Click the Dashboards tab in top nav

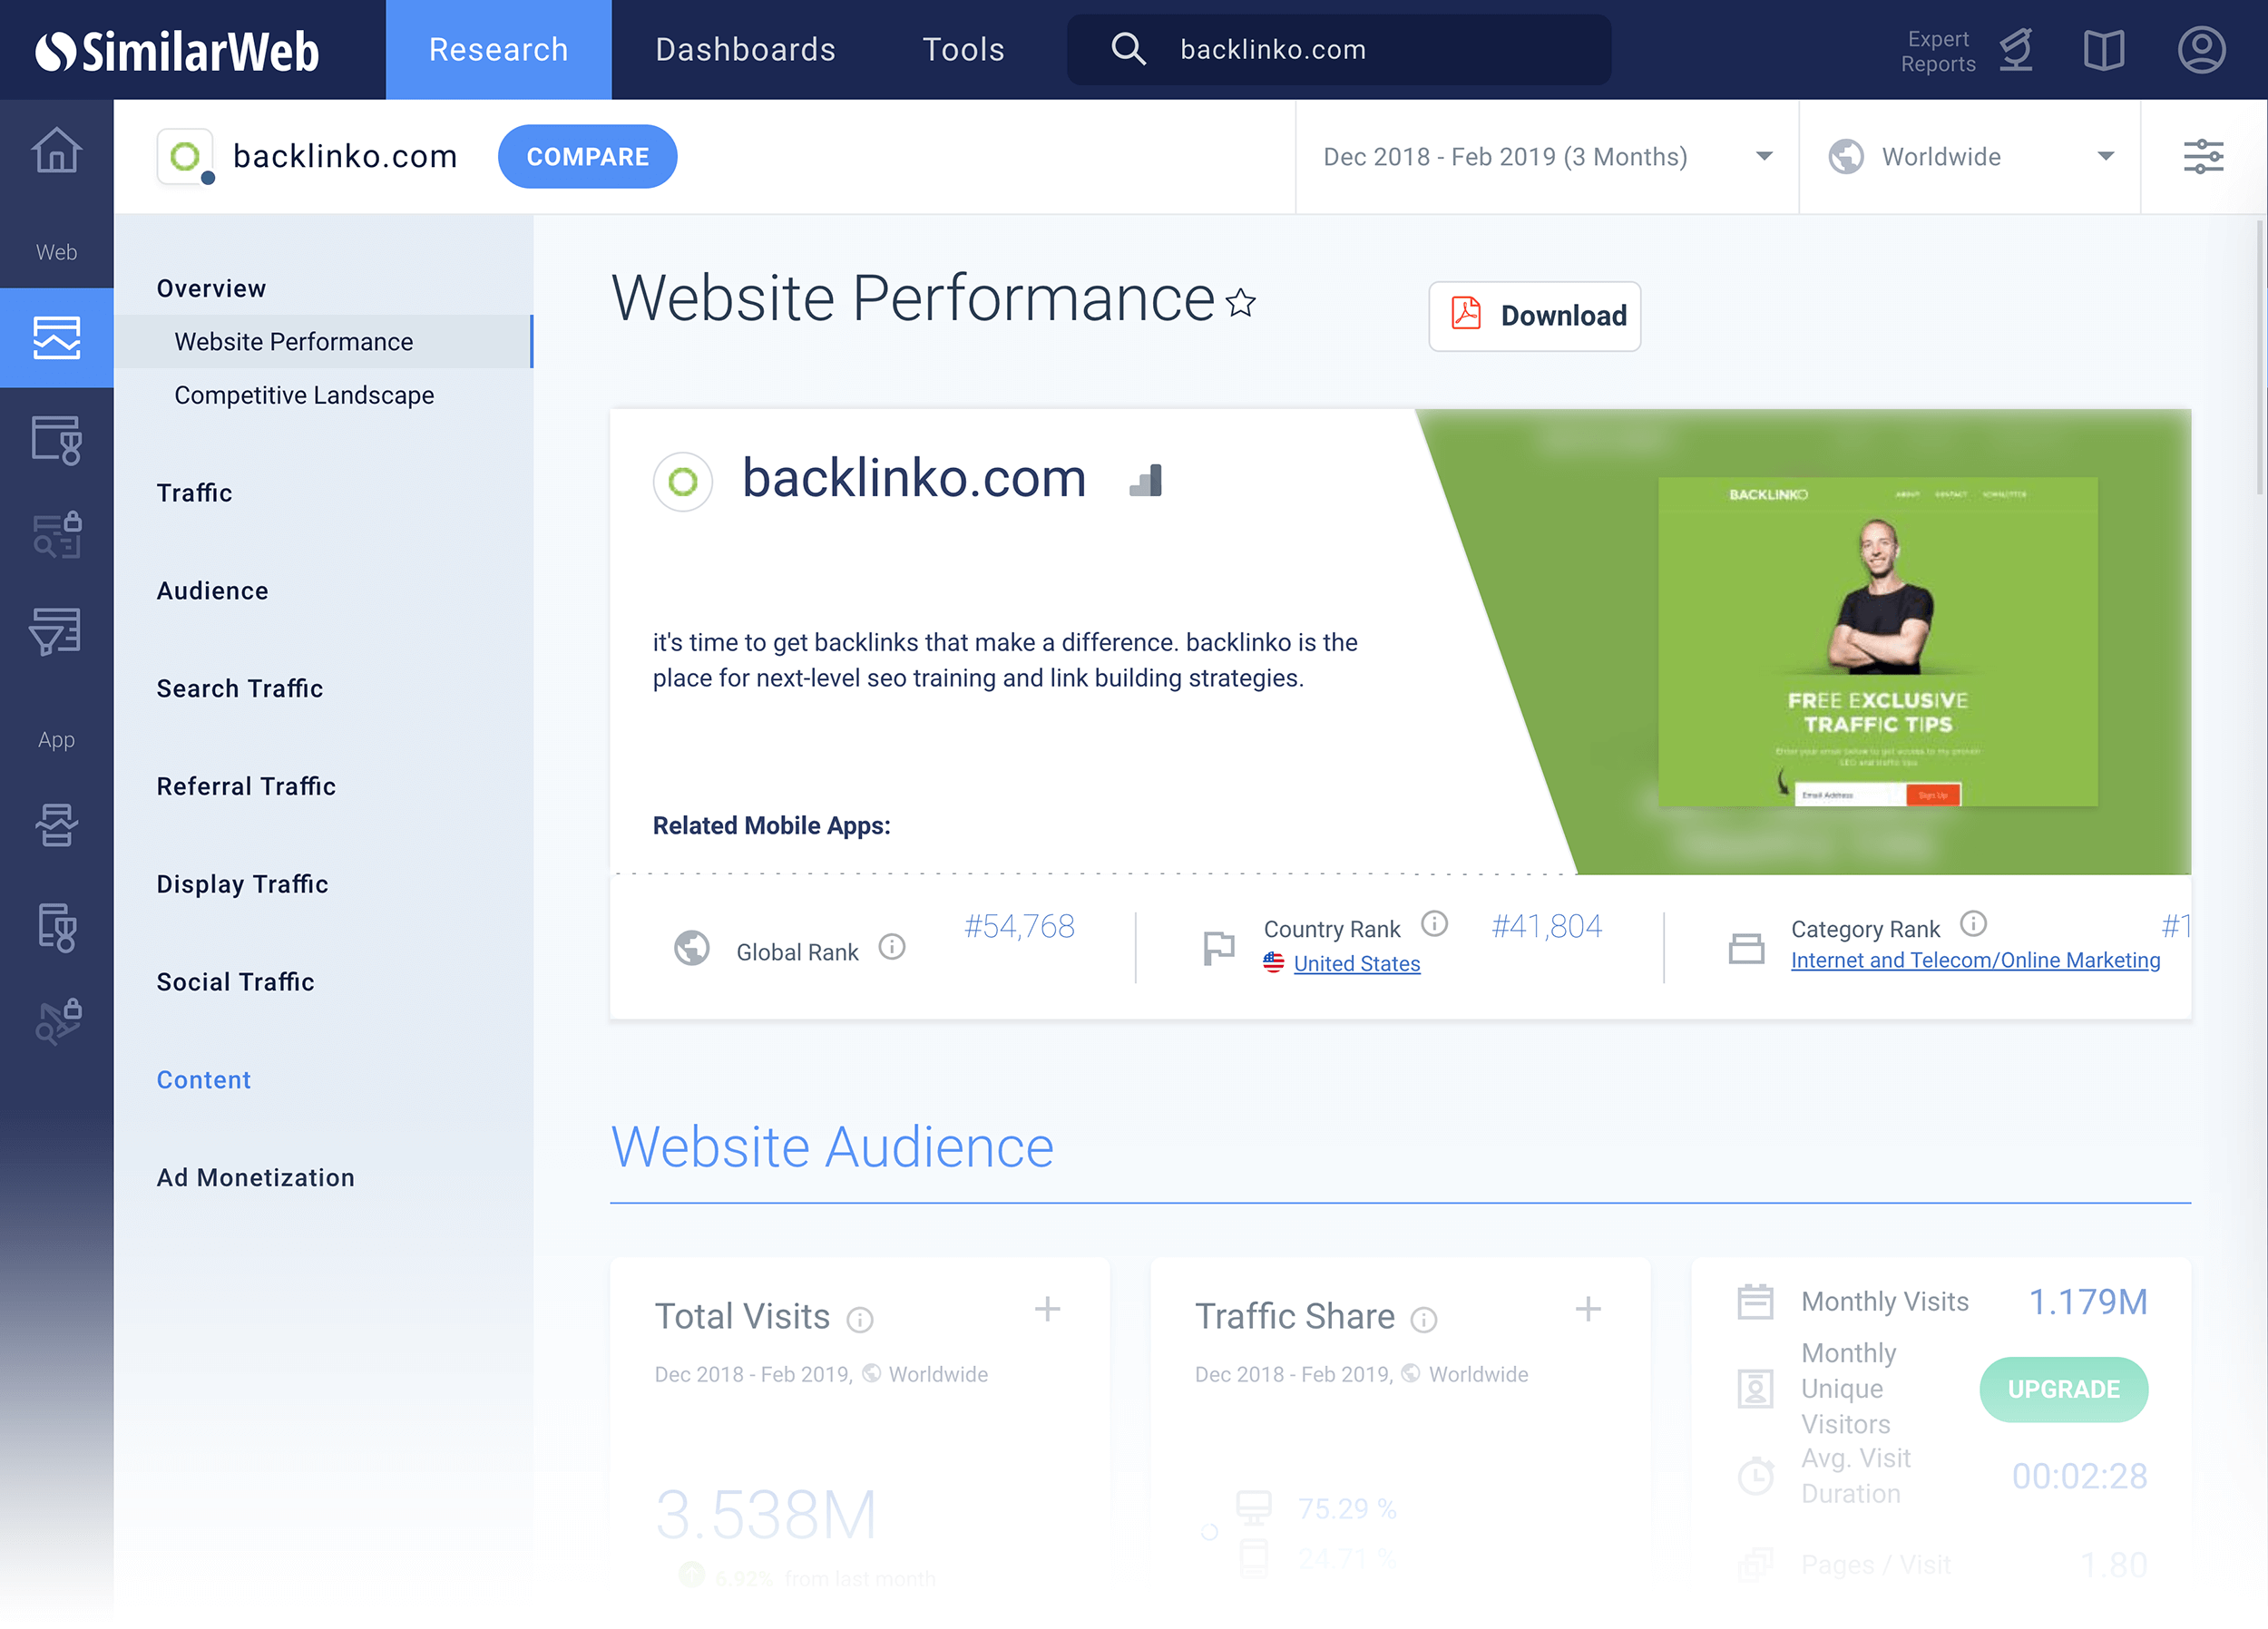point(745,49)
